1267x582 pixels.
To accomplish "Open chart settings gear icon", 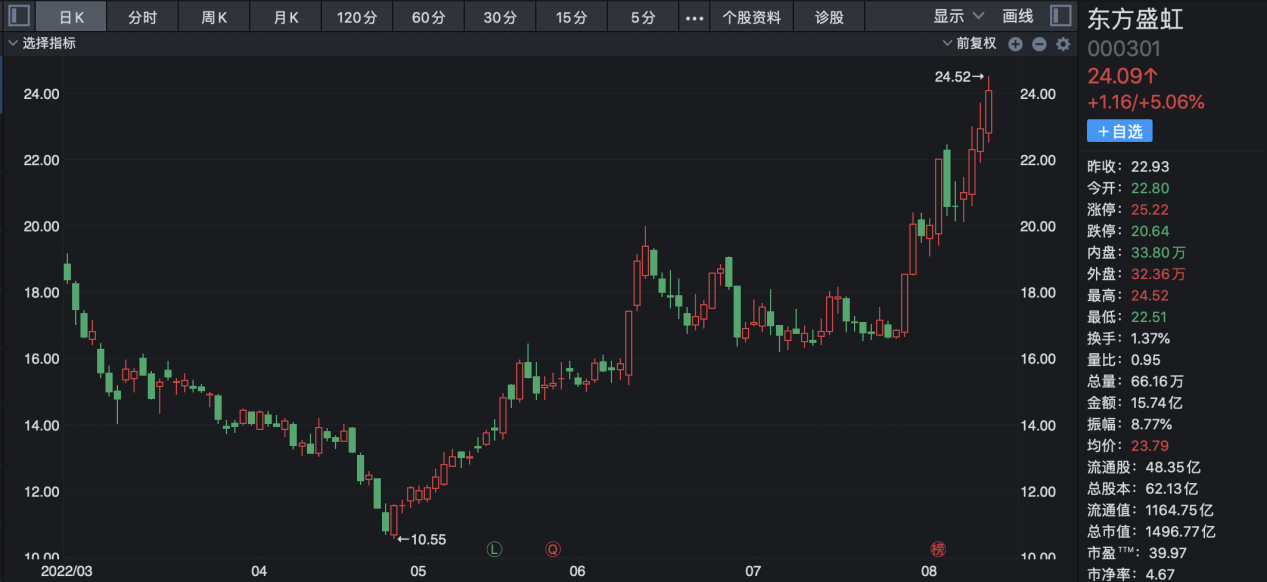I will [1063, 44].
